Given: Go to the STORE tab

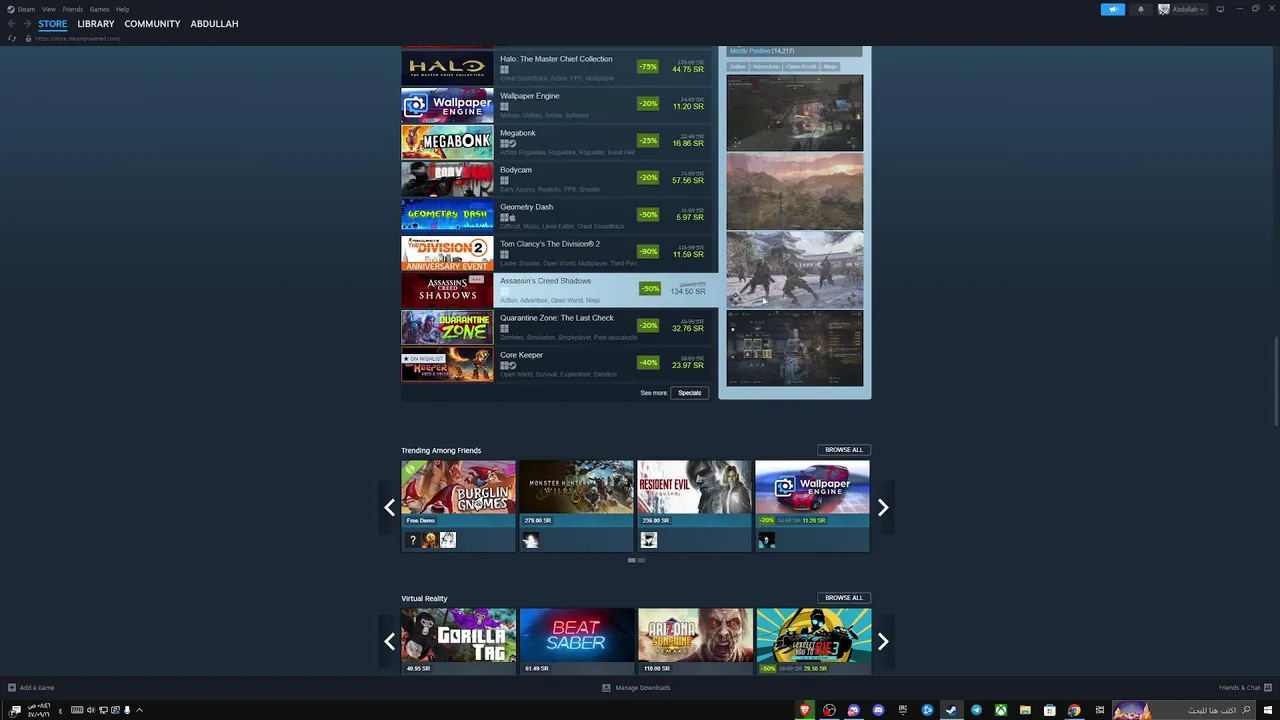Looking at the screenshot, I should point(53,24).
